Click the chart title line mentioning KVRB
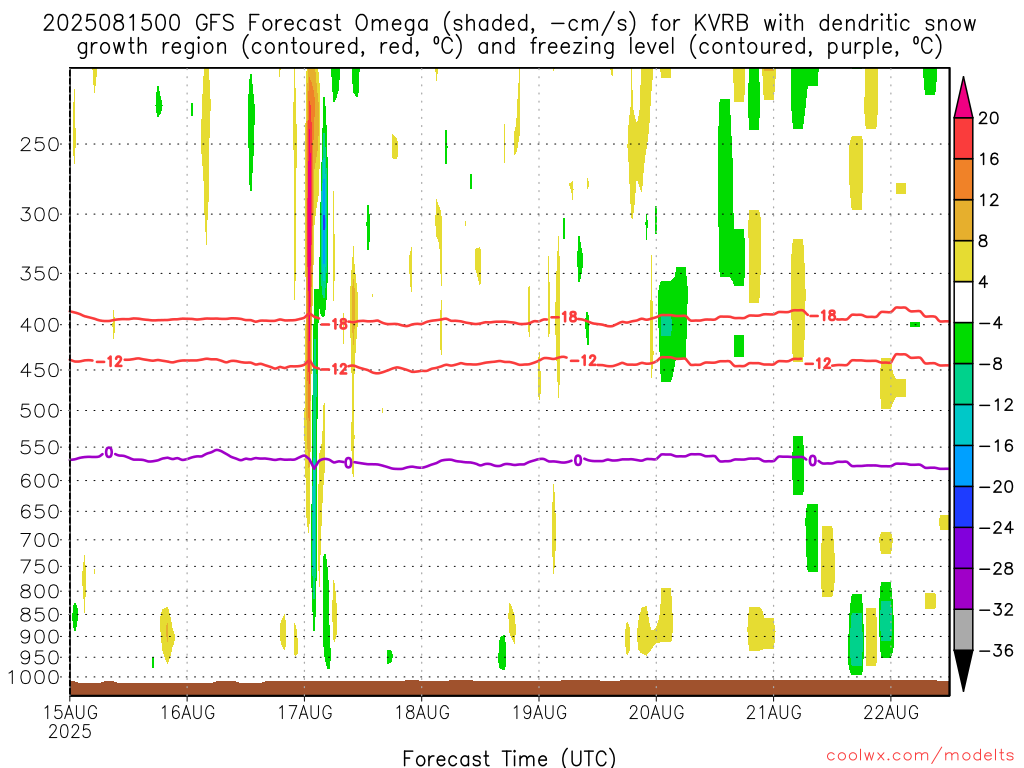Screen dimensions: 1024x768 click(x=509, y=24)
